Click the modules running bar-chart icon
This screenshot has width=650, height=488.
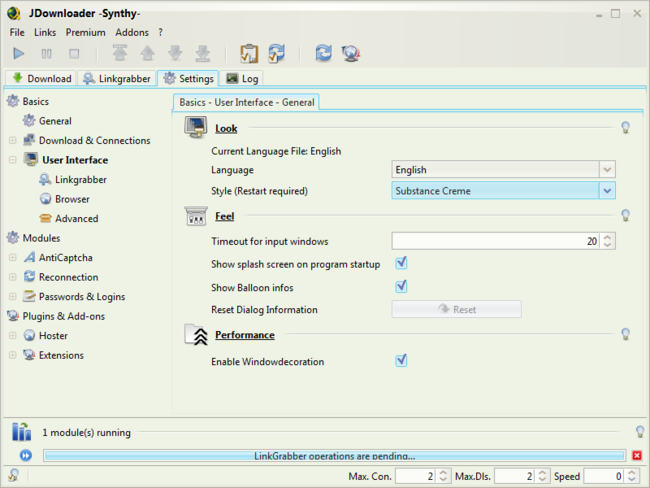tap(21, 432)
